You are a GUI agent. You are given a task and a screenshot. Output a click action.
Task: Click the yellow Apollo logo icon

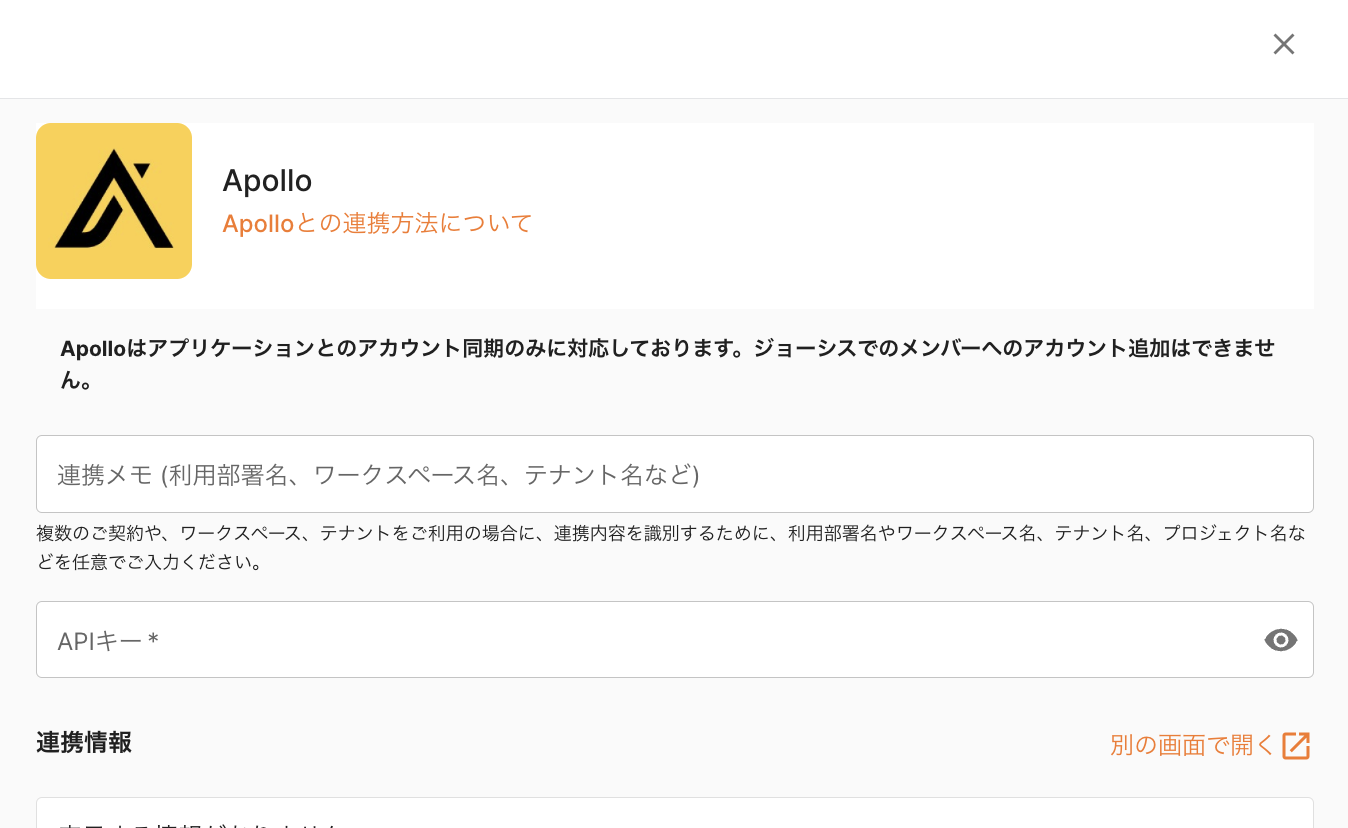coord(114,201)
